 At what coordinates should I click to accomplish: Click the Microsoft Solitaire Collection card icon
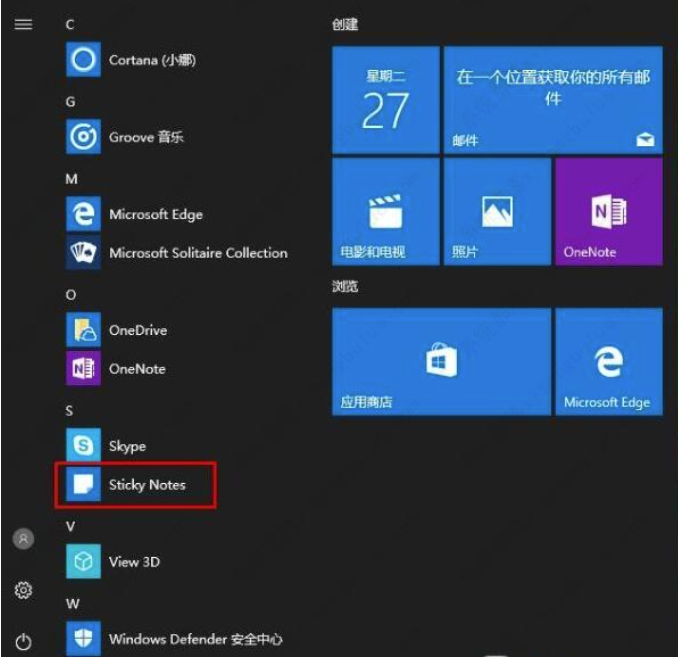(83, 252)
